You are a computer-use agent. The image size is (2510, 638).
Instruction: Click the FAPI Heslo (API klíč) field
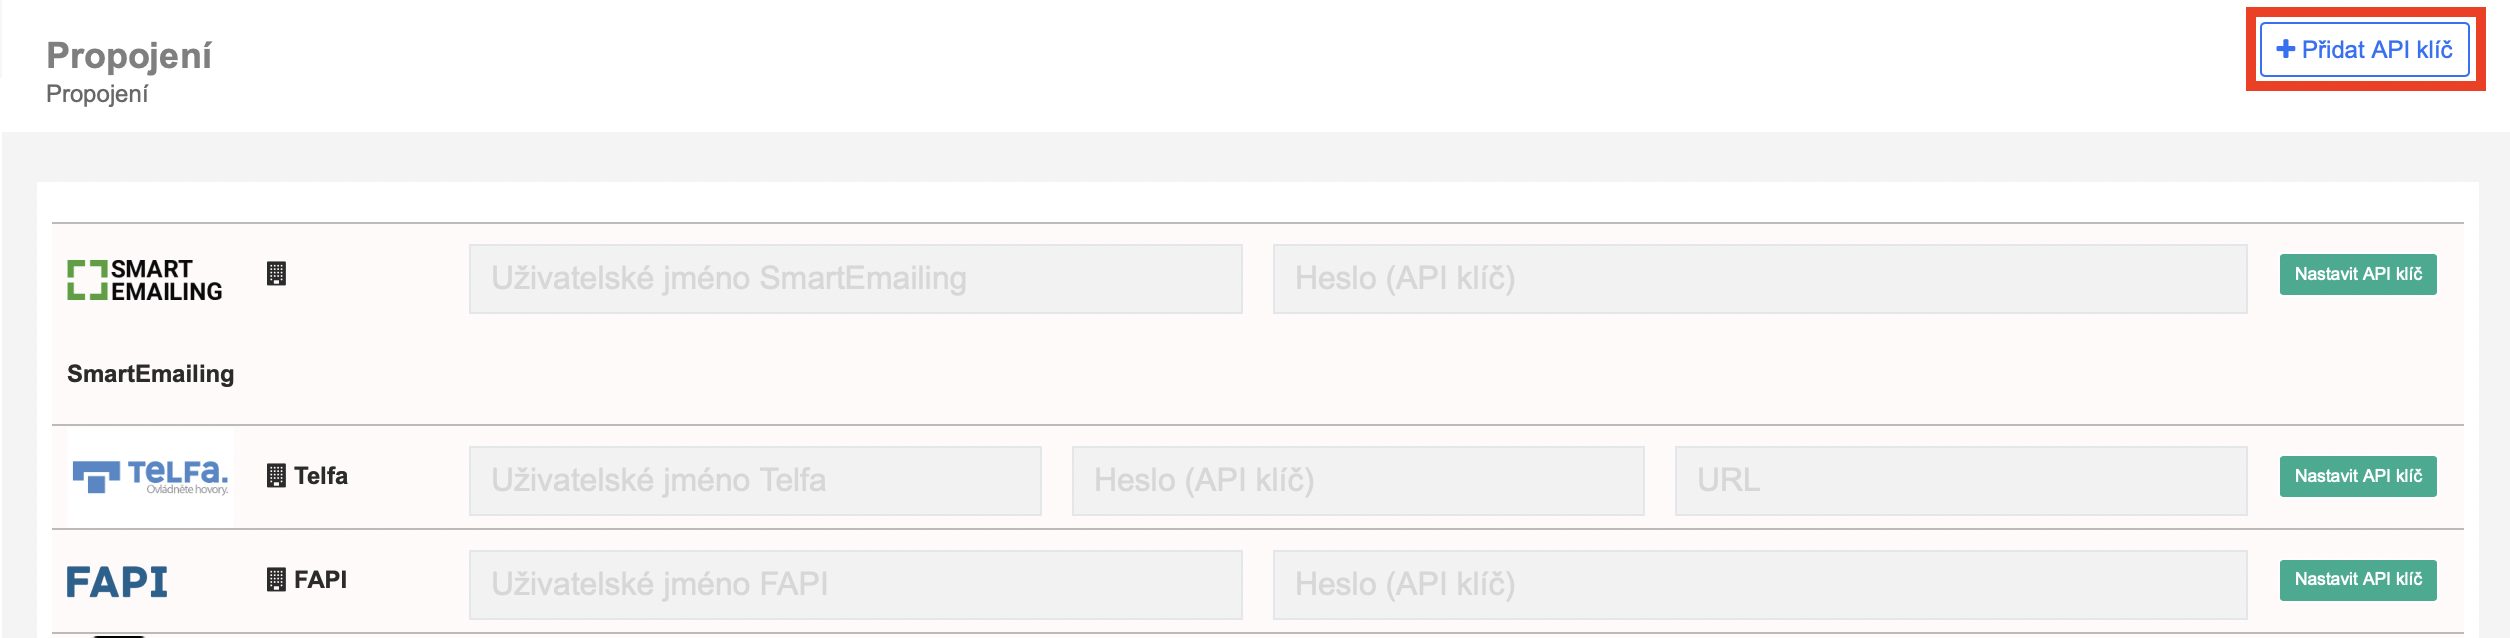tap(1759, 585)
